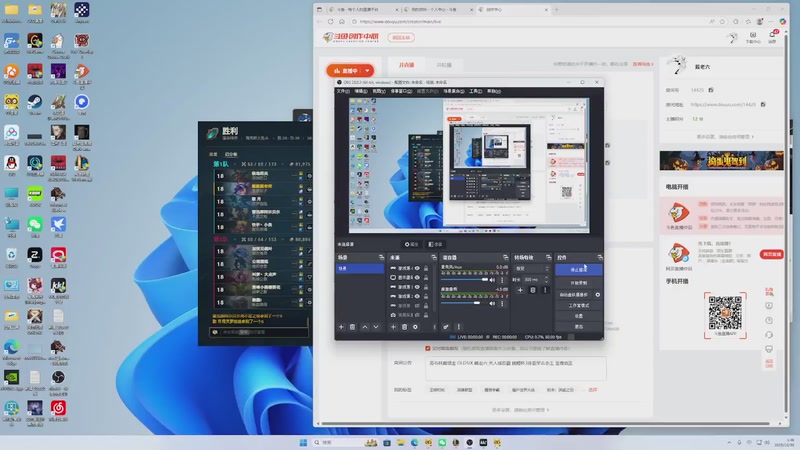Viewport: 800px width, 450px height.
Task: Add a new scene in OBS Scenes panel
Action: pyautogui.click(x=341, y=327)
